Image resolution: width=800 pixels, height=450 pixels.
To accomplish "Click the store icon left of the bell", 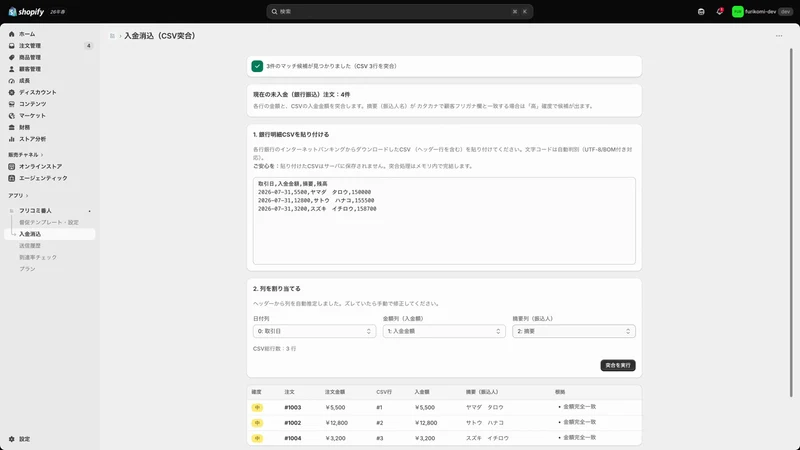I will (x=701, y=12).
